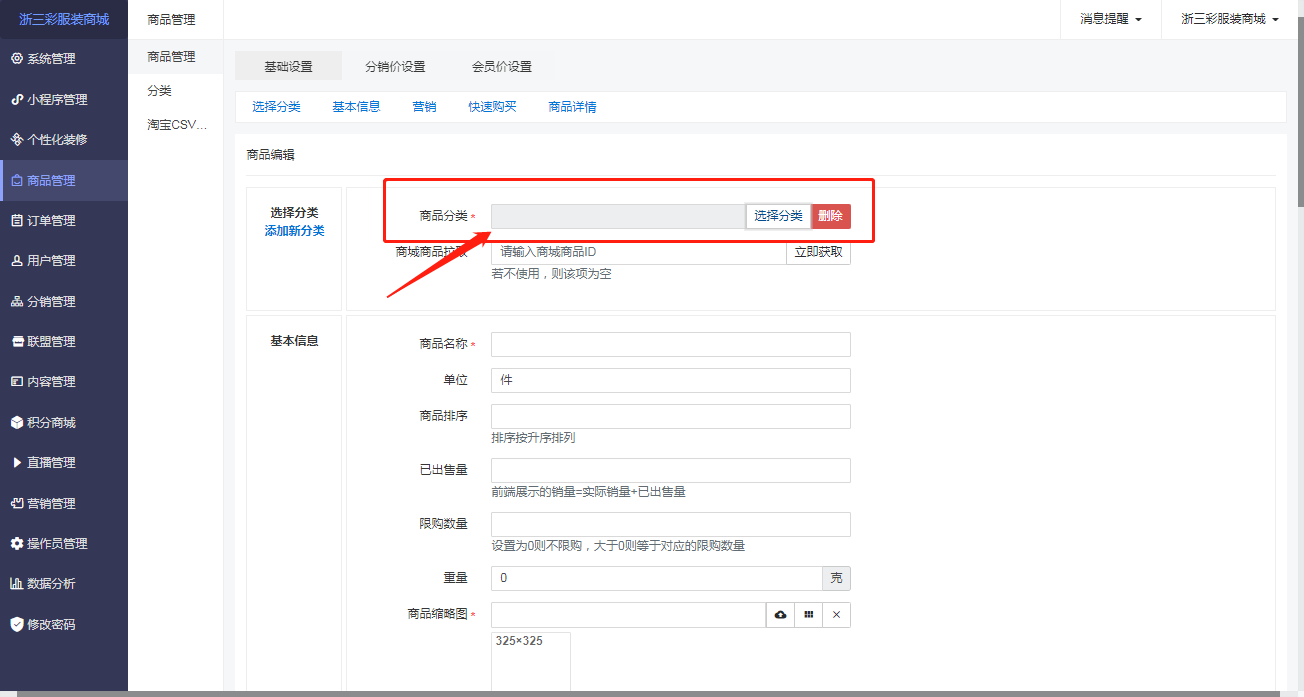Viewport: 1304px width, 697px height.
Task: Click the 订单管理 icon in sidebar
Action: [x=17, y=220]
